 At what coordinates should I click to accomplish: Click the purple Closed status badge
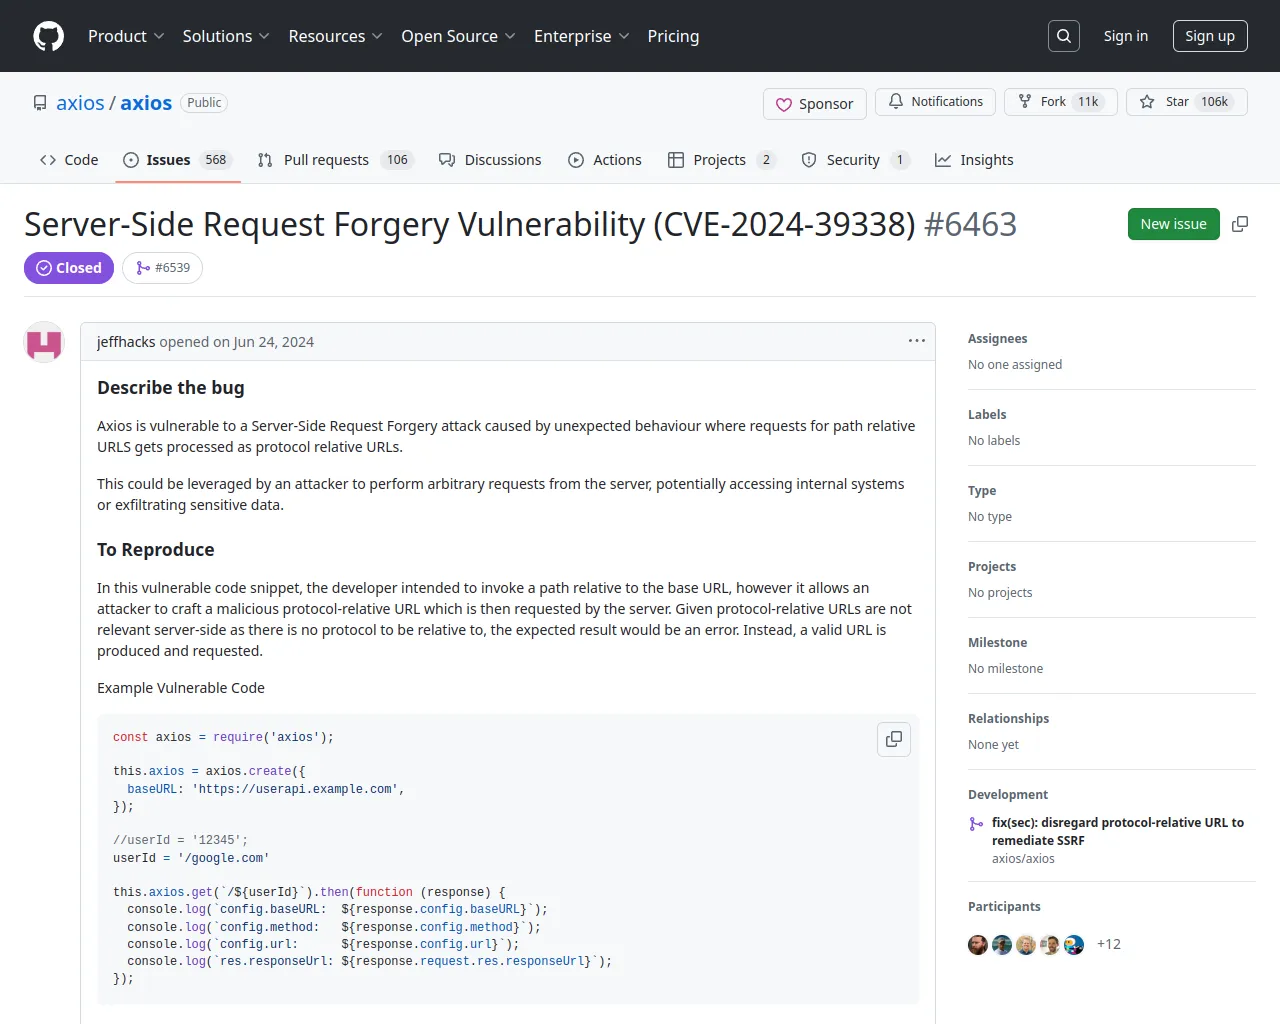(x=69, y=268)
